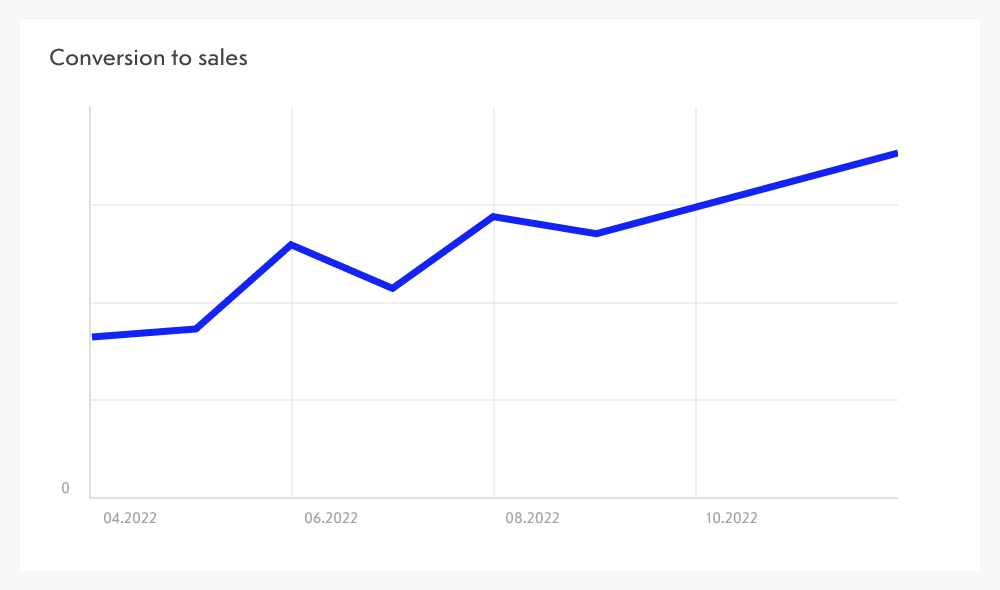
Task: Select the 08.2022 x-axis label
Action: pos(532,518)
